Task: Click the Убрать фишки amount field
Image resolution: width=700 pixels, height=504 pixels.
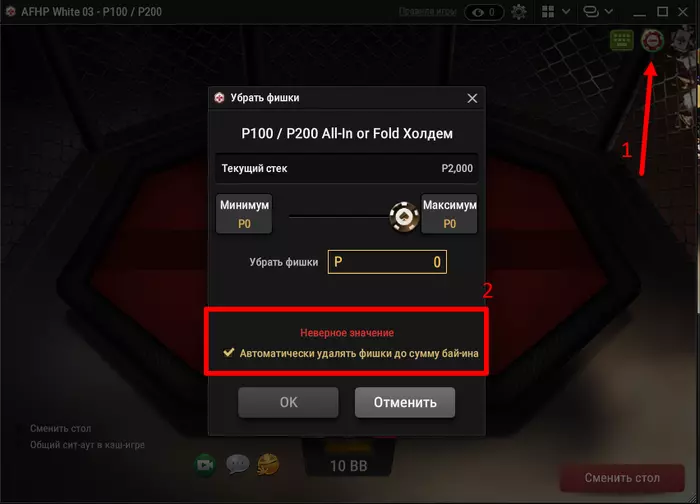Action: tap(387, 262)
